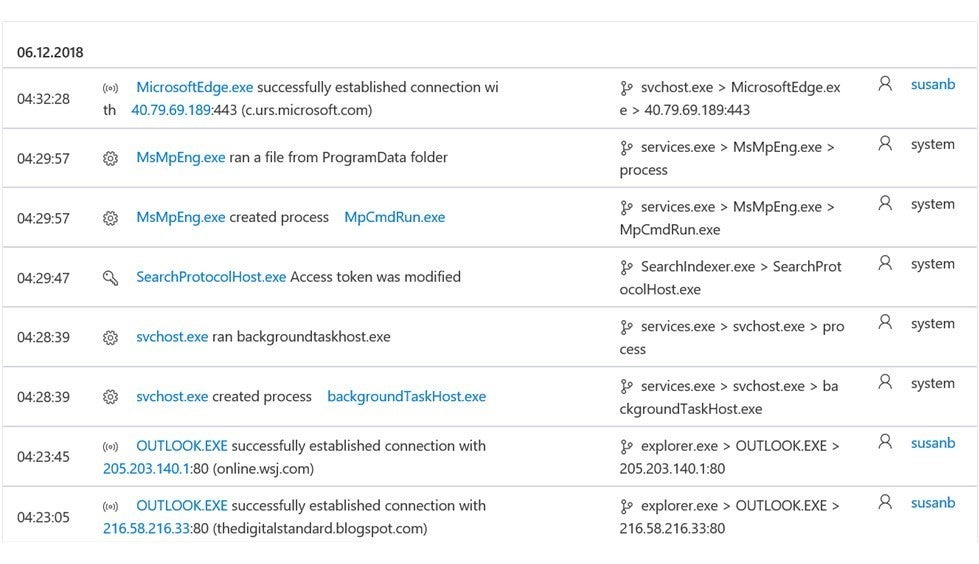The height and width of the screenshot is (564, 979).
Task: Click the gear icon beside MsMpEng.exe ran a file
Action: click(111, 159)
